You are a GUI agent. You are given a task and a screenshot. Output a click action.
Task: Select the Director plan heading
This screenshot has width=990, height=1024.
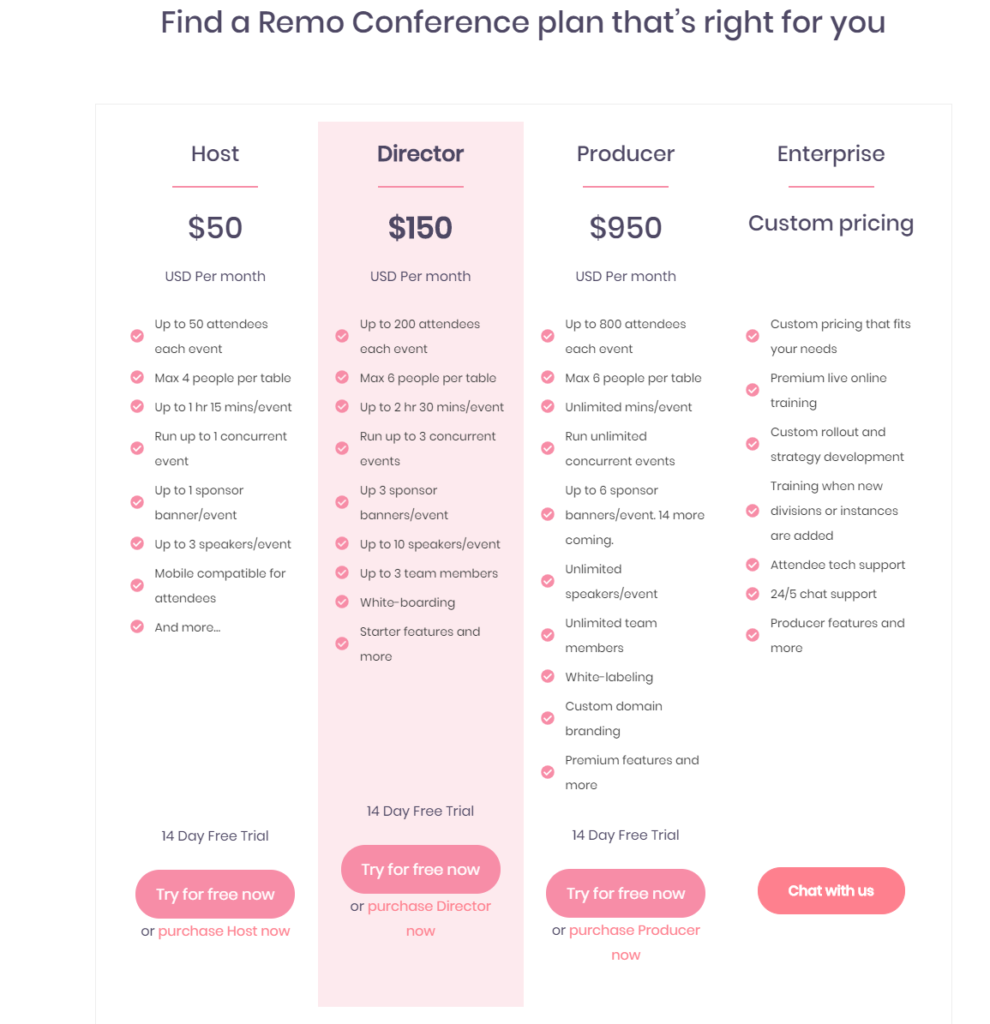(x=421, y=153)
